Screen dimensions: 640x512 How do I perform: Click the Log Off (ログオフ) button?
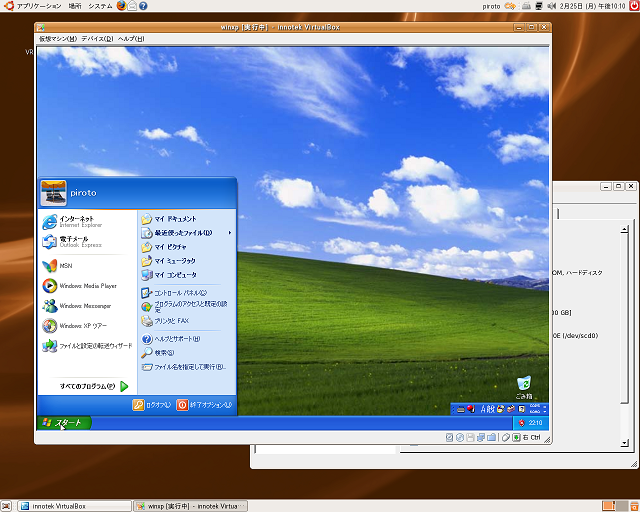(x=152, y=405)
